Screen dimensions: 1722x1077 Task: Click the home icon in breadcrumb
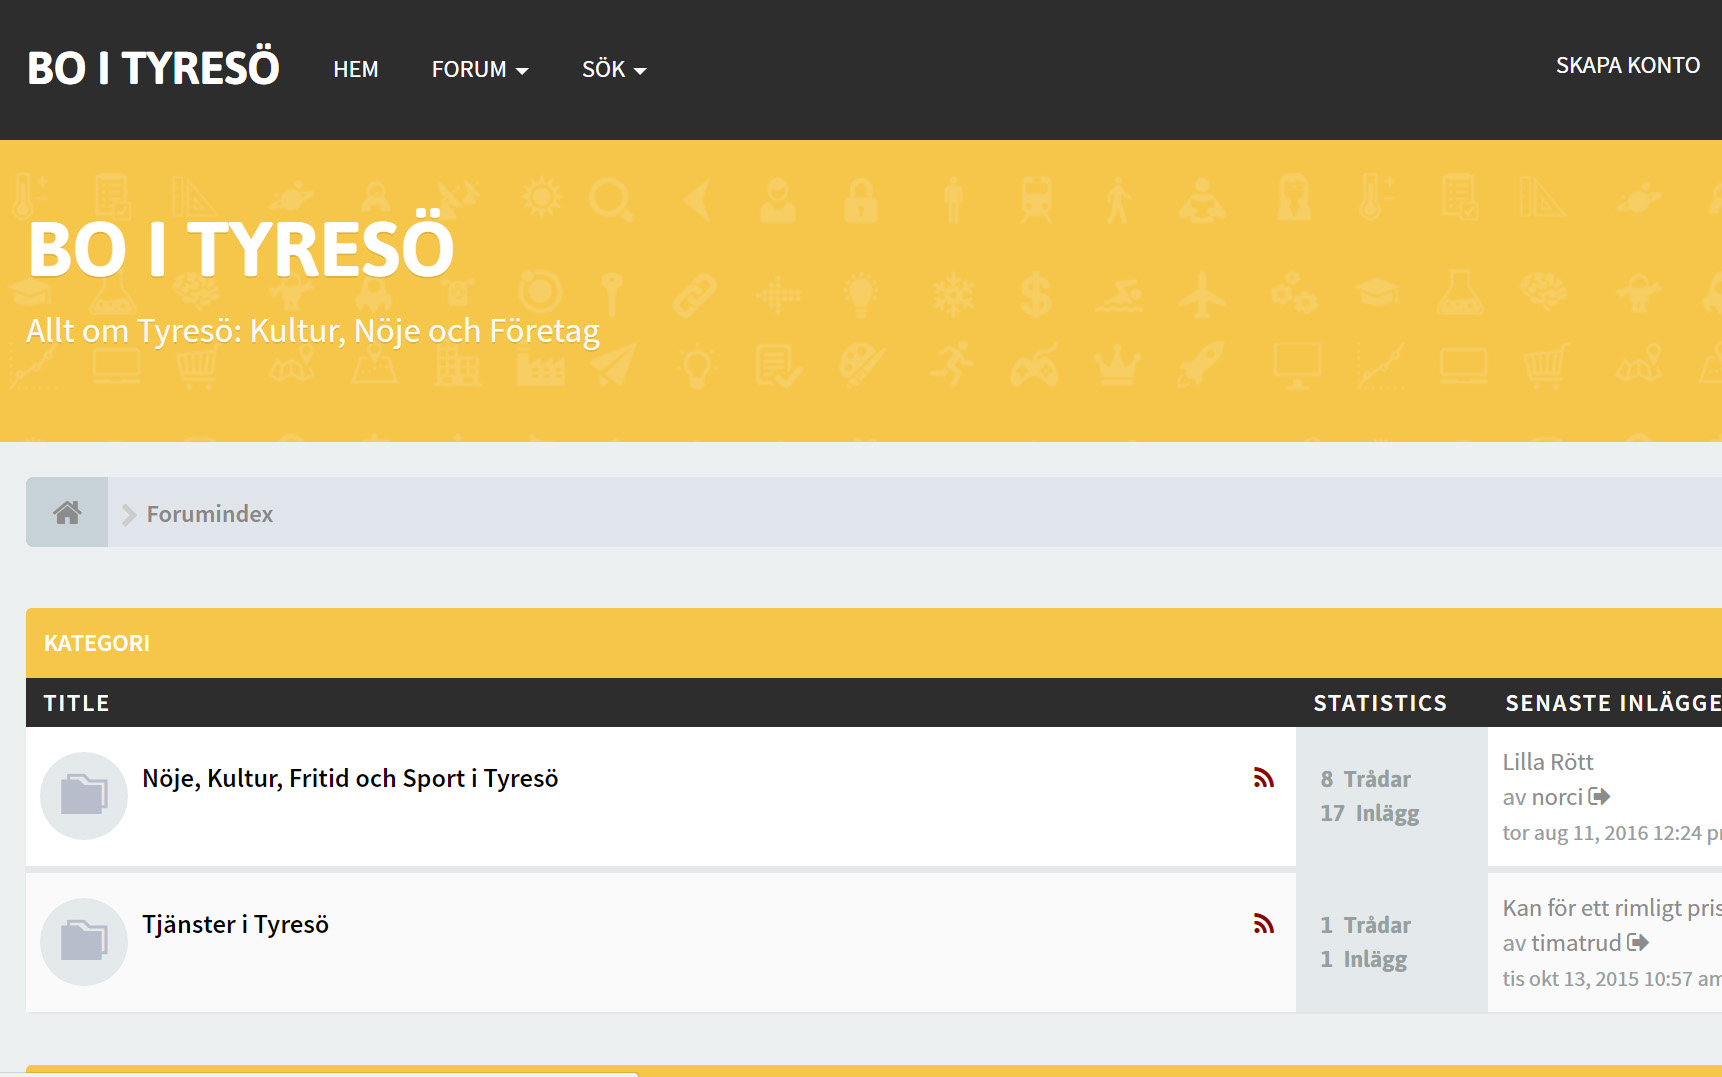[x=67, y=513]
